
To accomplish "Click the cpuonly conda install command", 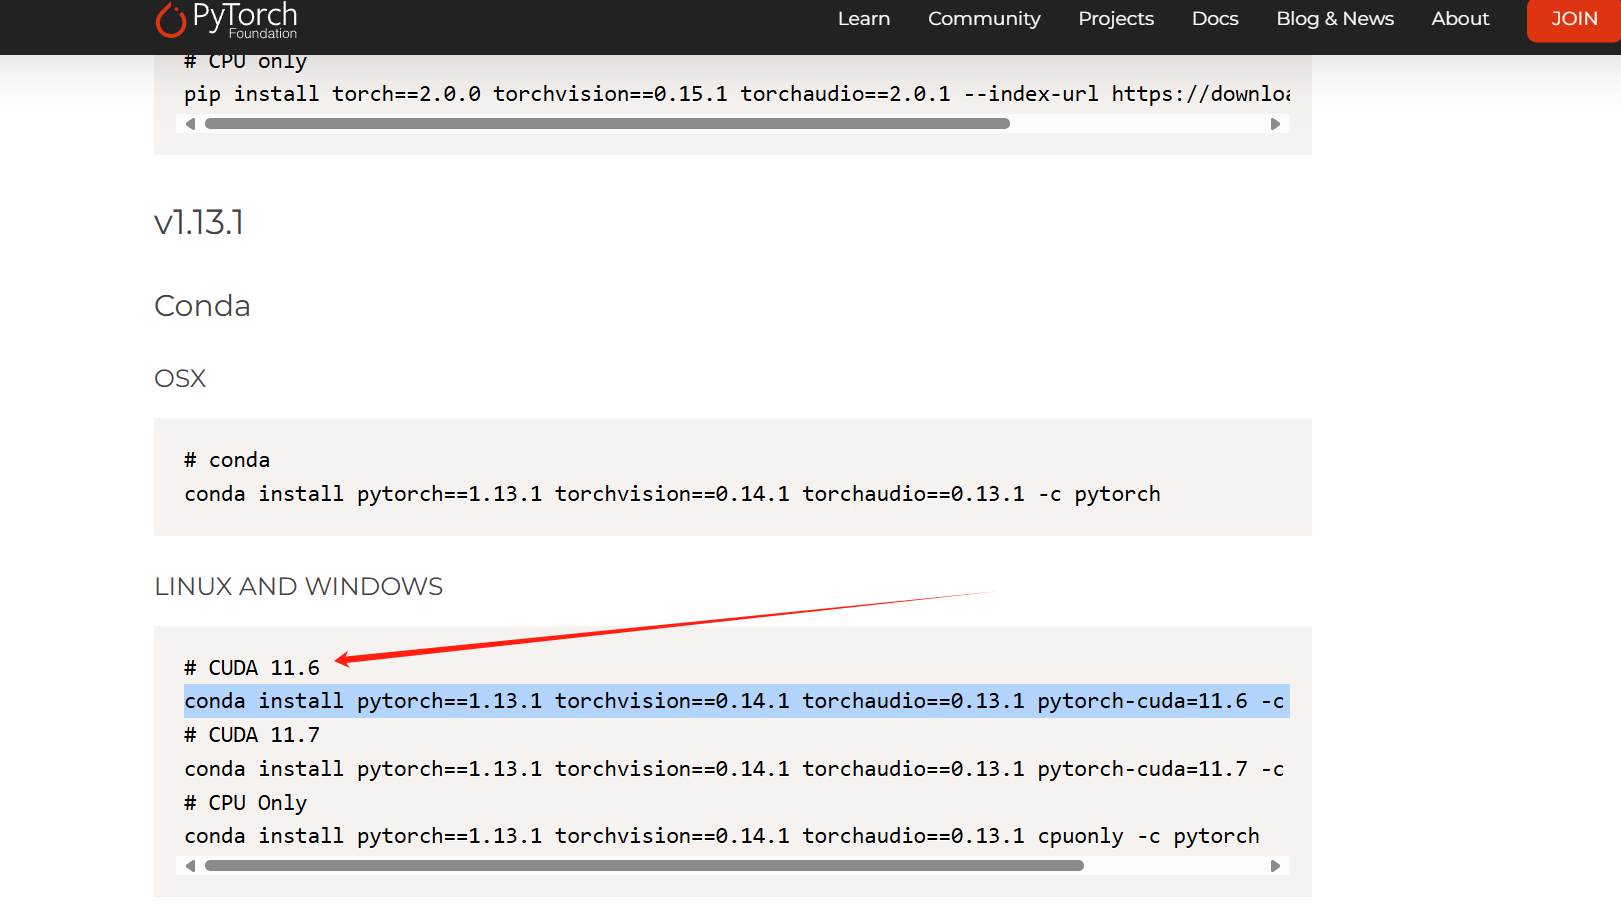I will point(722,836).
